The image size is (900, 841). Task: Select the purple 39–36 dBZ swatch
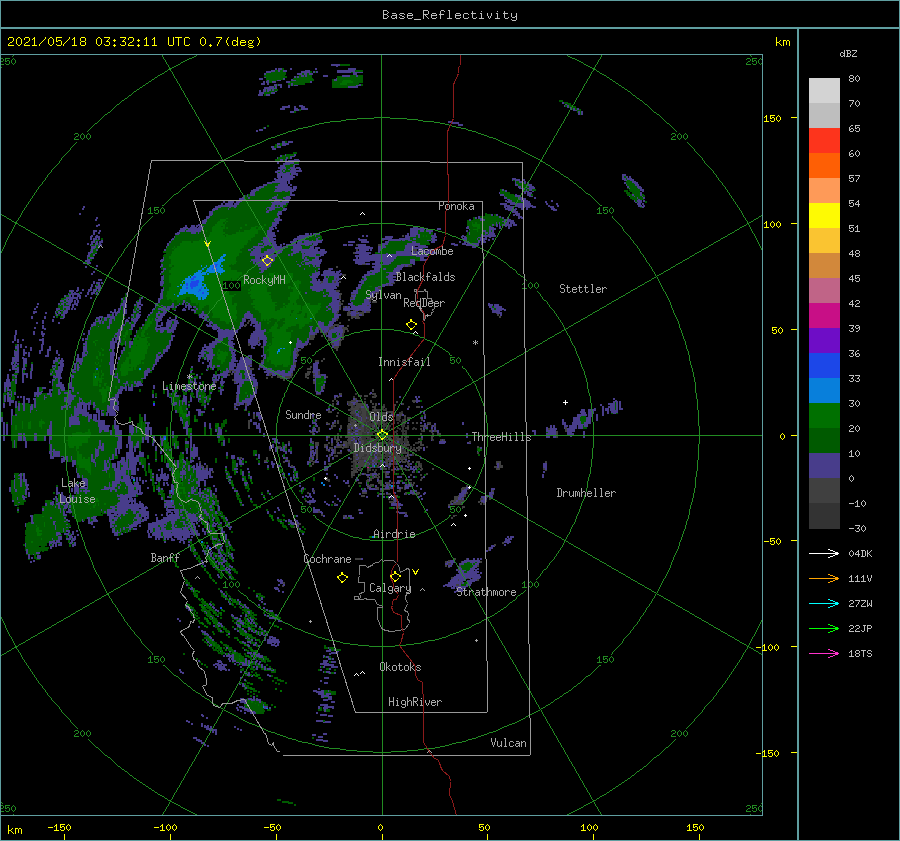(x=824, y=340)
